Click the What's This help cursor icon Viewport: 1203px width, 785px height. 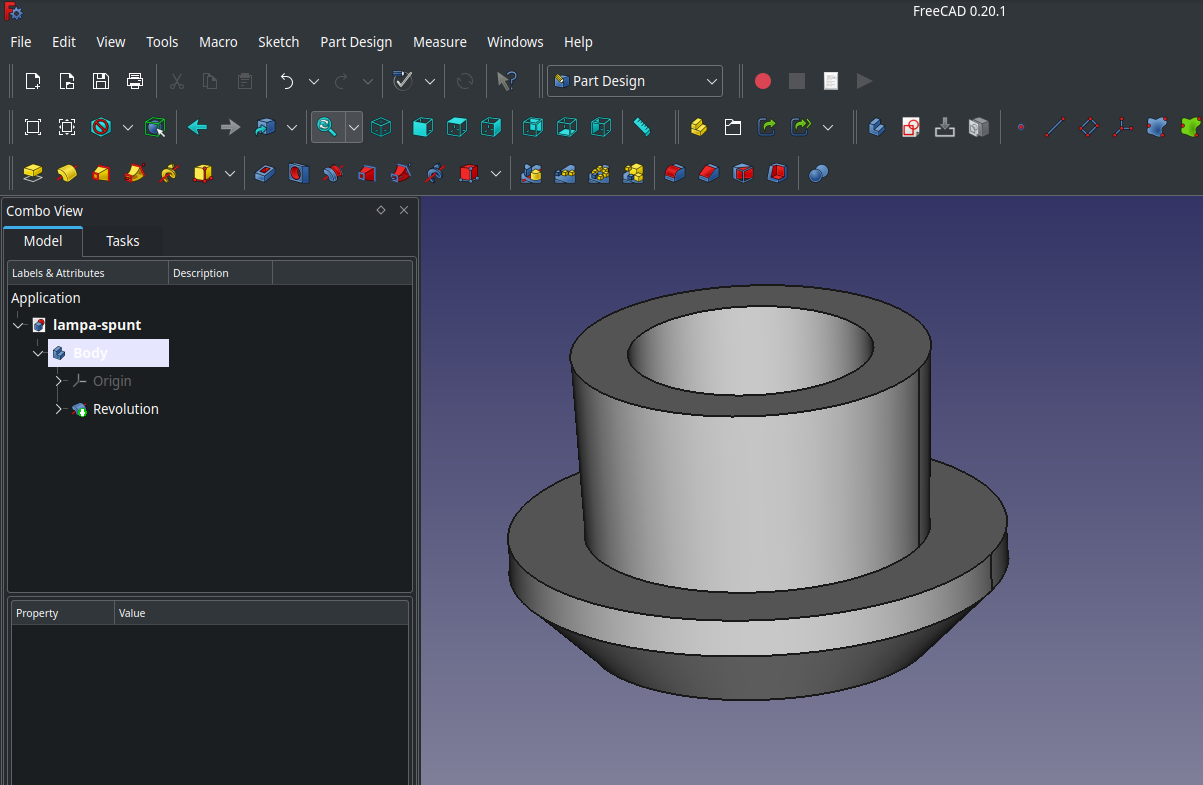click(507, 81)
